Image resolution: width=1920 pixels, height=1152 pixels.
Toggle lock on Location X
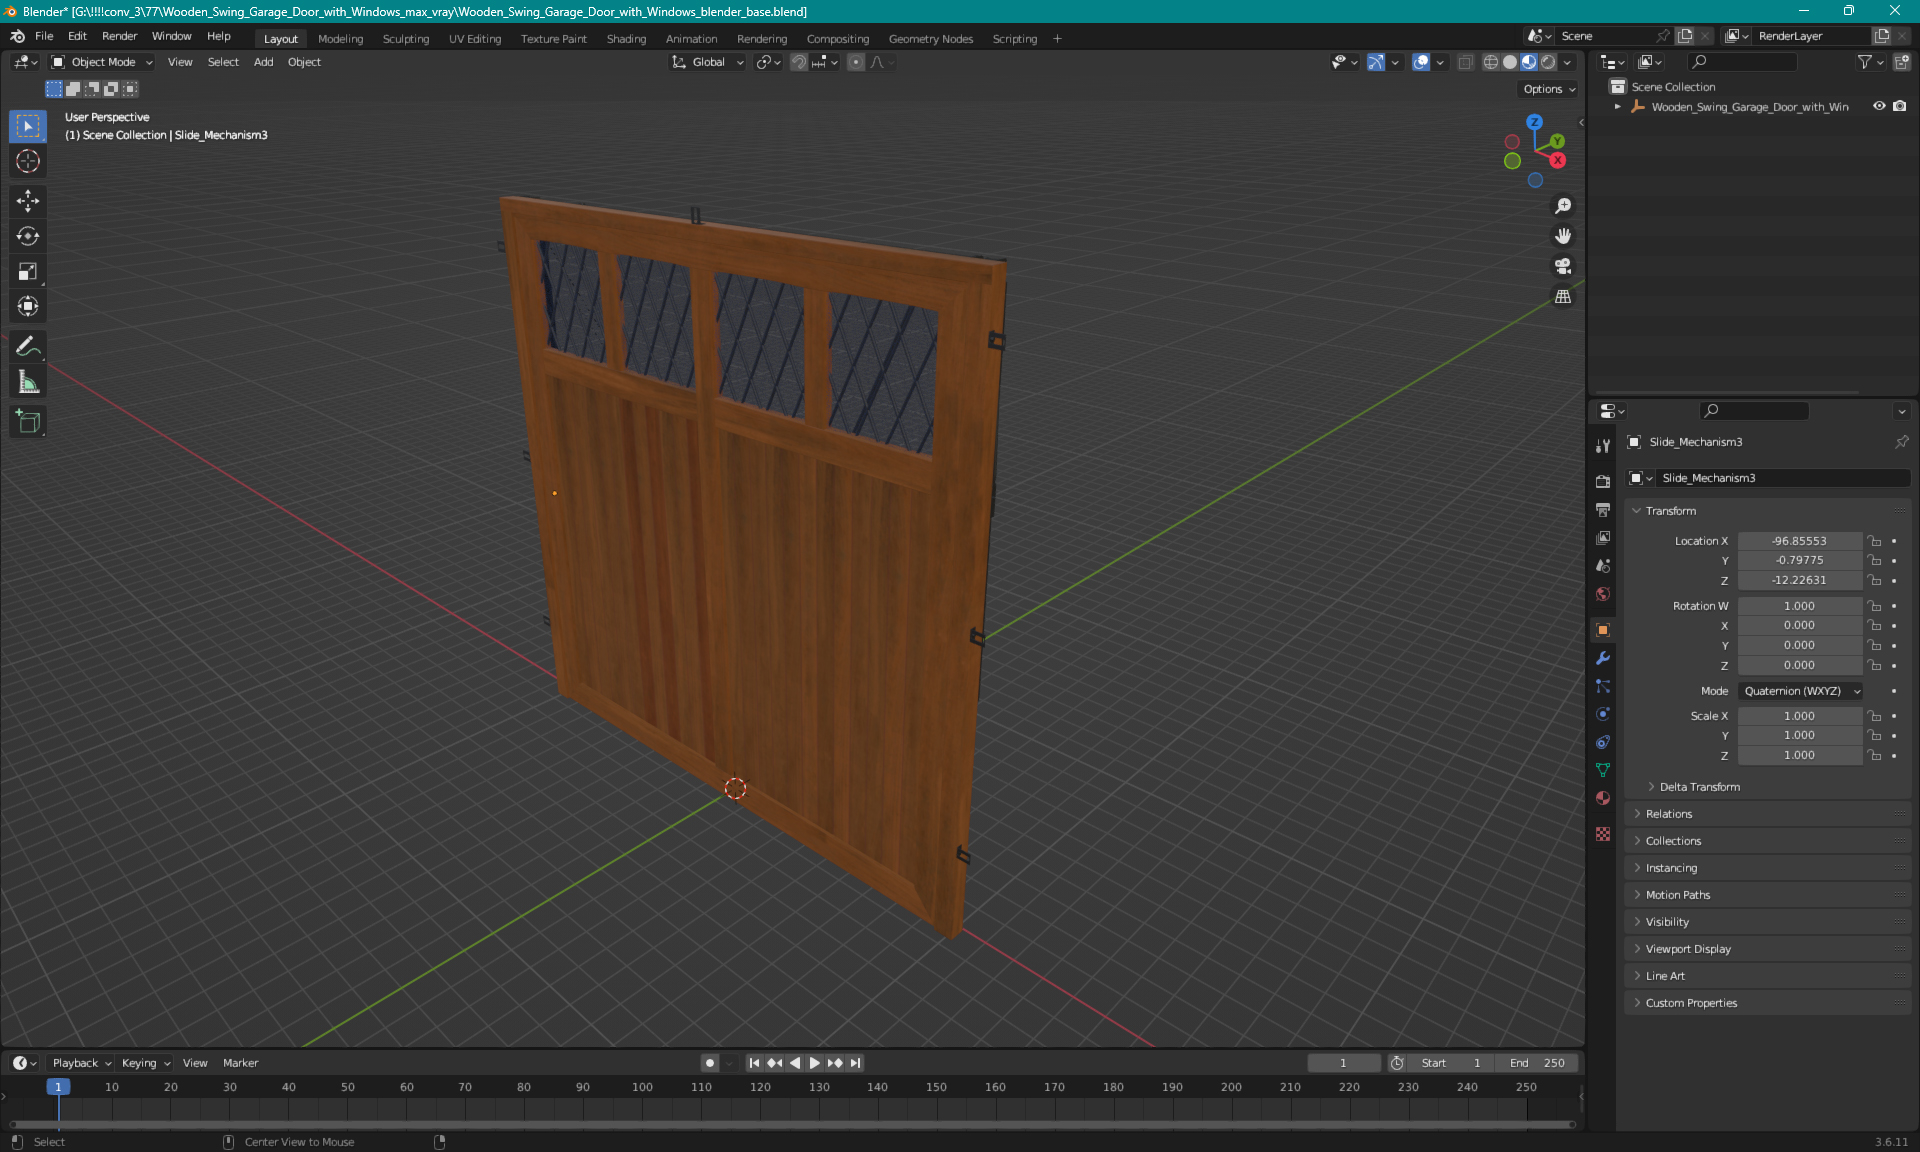(x=1875, y=541)
